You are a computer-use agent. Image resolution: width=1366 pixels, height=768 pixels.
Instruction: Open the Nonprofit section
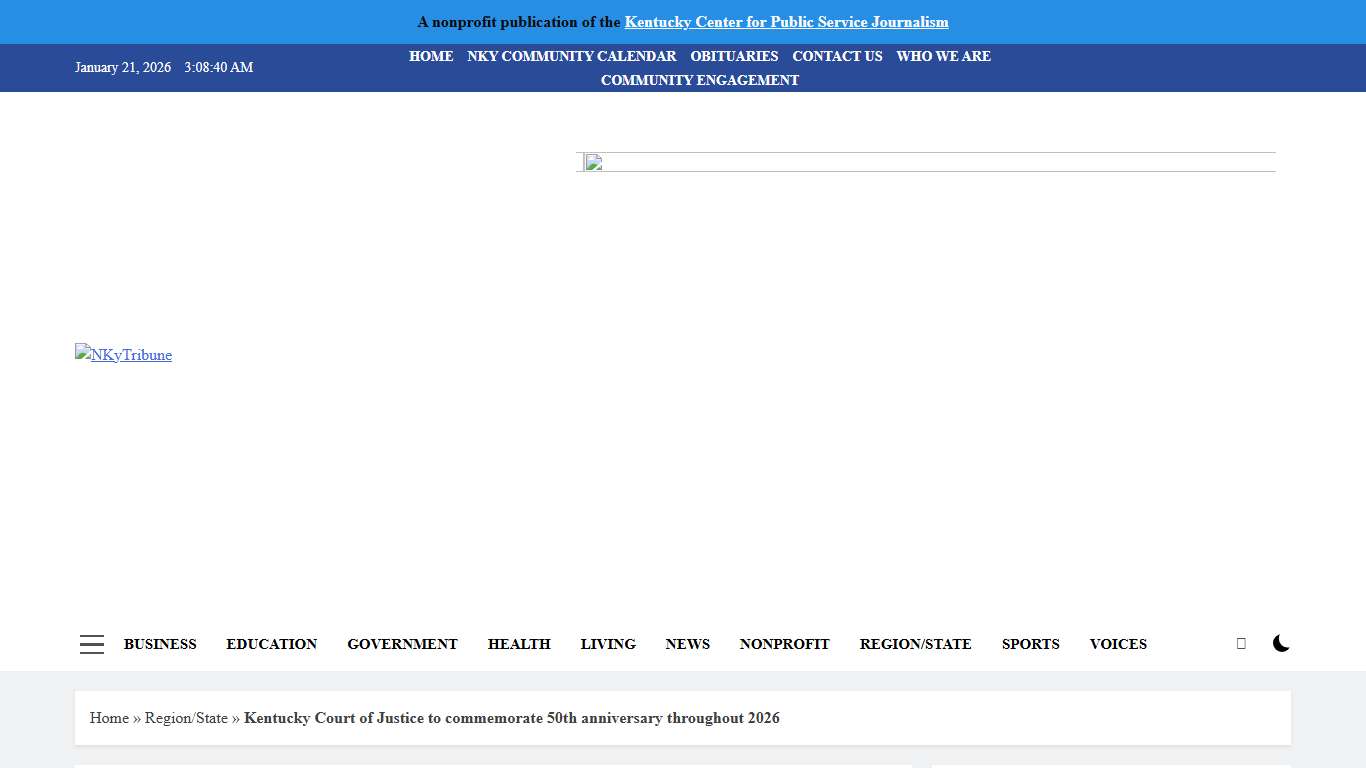click(x=784, y=644)
